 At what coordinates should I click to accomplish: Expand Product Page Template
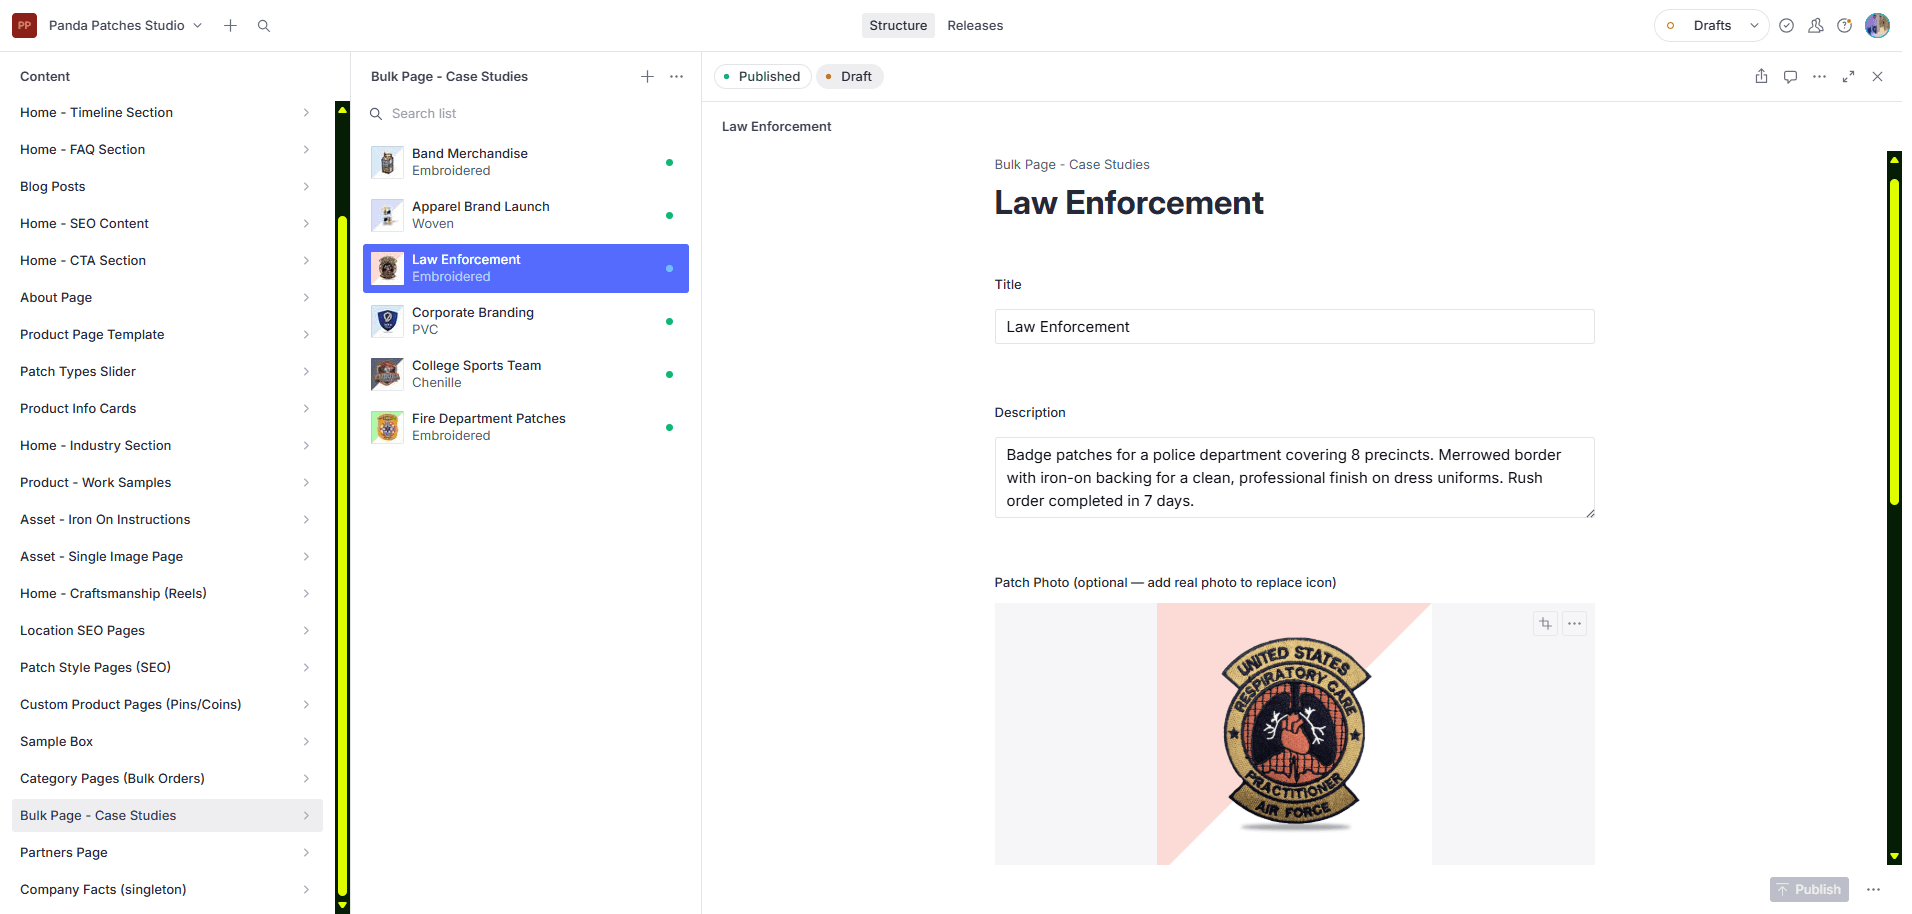pos(165,335)
